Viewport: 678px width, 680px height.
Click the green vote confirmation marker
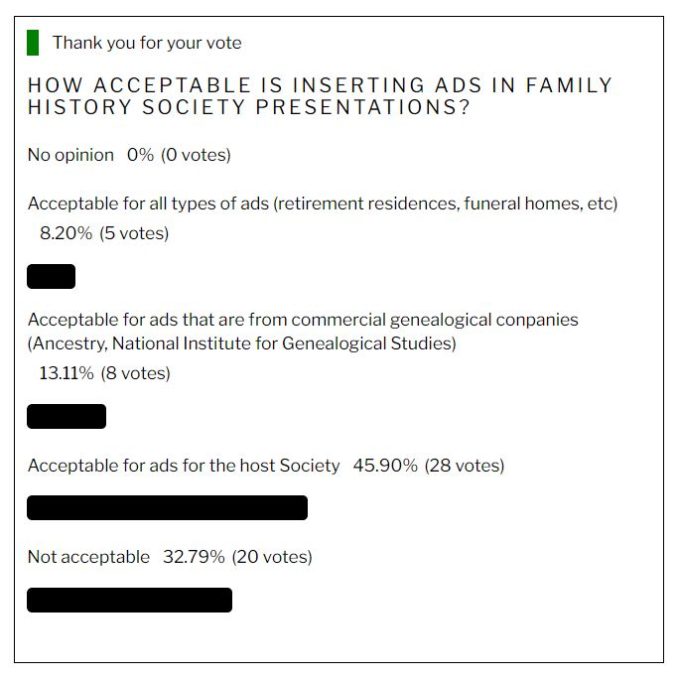pos(33,42)
